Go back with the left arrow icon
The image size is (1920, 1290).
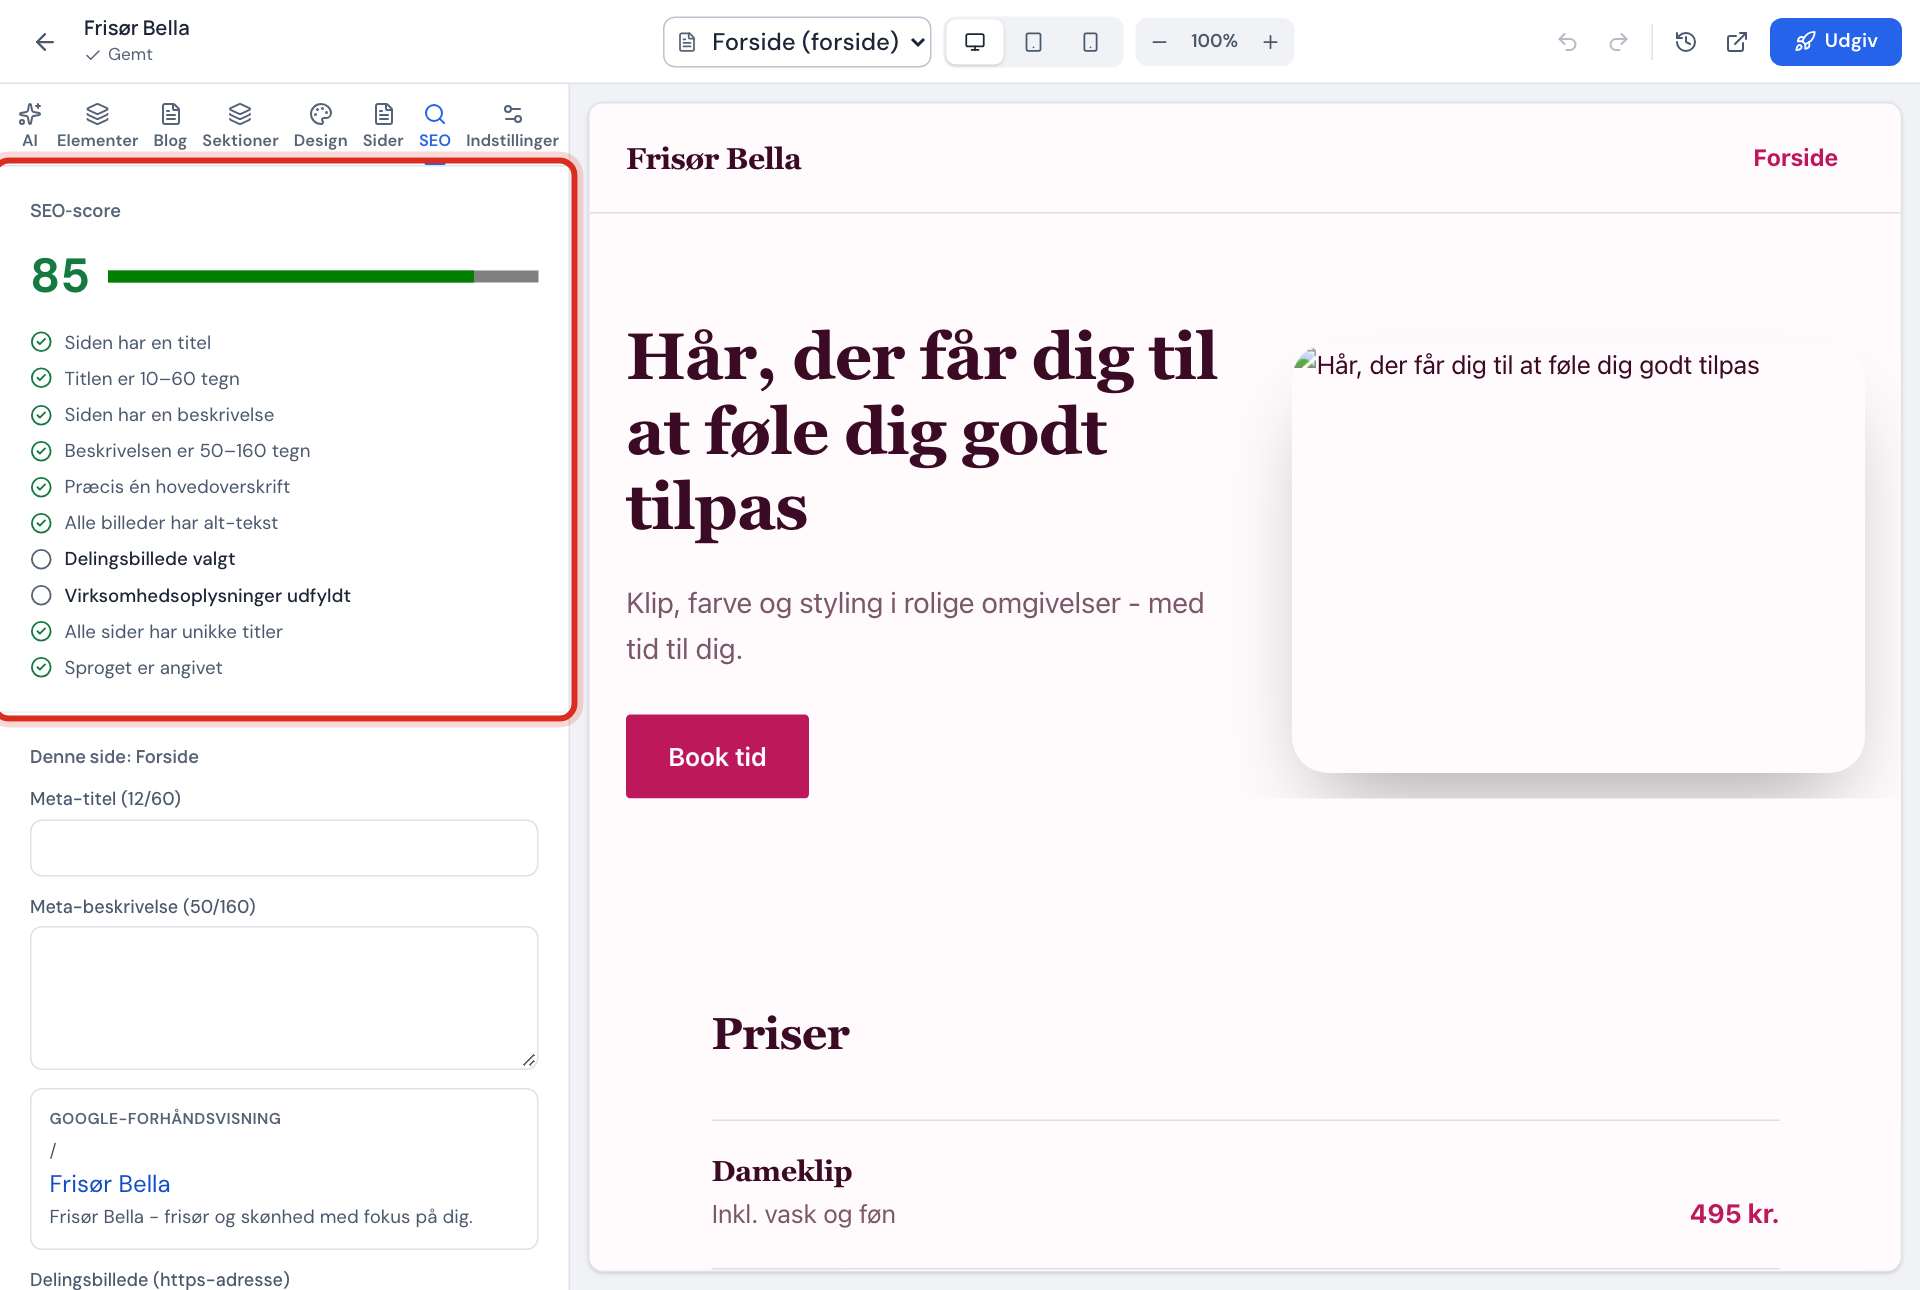(x=44, y=41)
